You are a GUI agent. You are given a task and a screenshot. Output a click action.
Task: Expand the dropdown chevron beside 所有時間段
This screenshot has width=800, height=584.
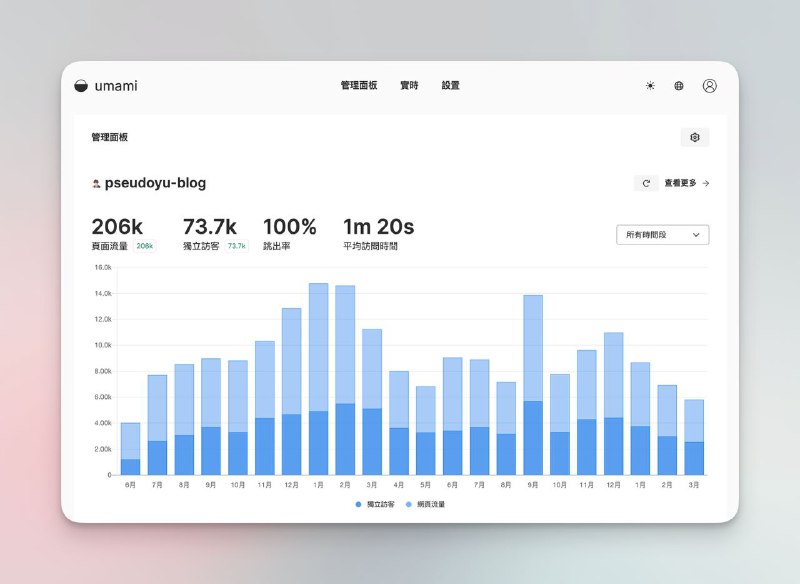click(696, 235)
